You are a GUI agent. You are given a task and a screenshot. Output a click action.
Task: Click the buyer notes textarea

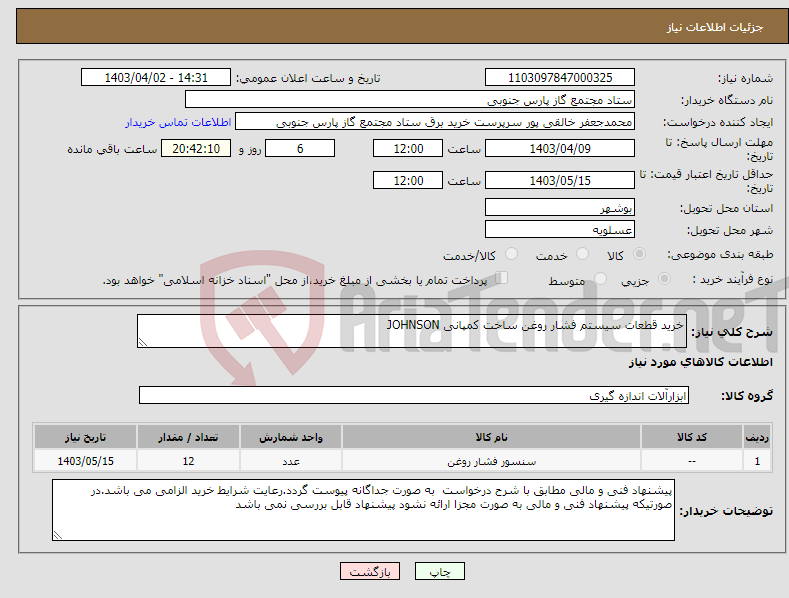tap(363, 510)
